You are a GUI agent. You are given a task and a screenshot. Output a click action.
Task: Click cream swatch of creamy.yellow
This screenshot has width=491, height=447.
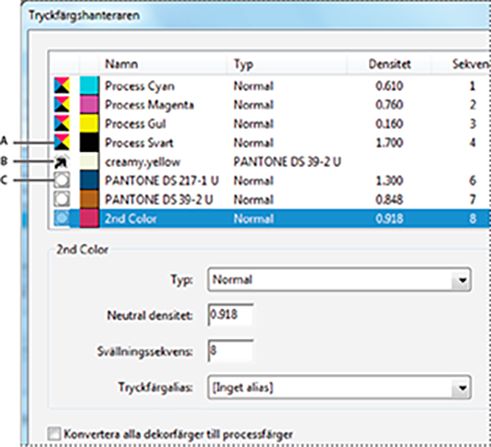click(x=89, y=161)
